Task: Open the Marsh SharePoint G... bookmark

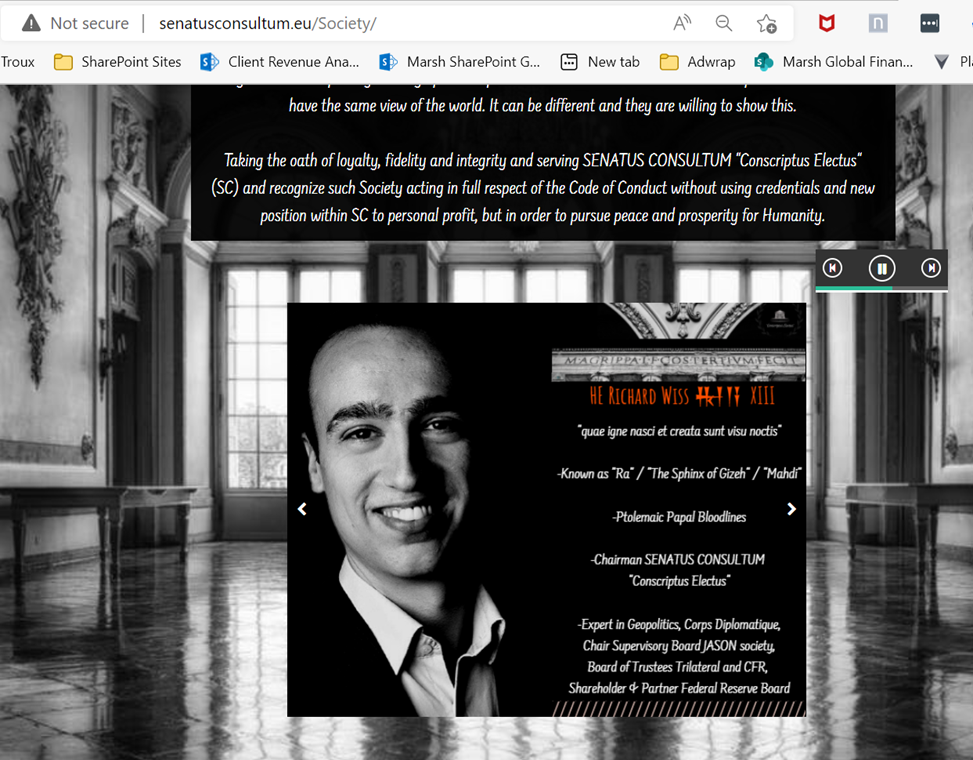Action: tap(459, 62)
